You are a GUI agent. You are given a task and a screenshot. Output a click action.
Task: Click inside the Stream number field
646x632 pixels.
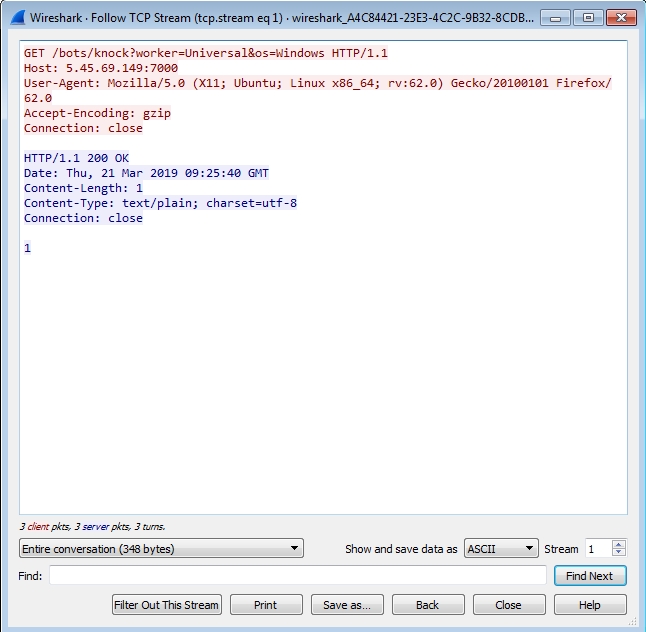pyautogui.click(x=597, y=548)
